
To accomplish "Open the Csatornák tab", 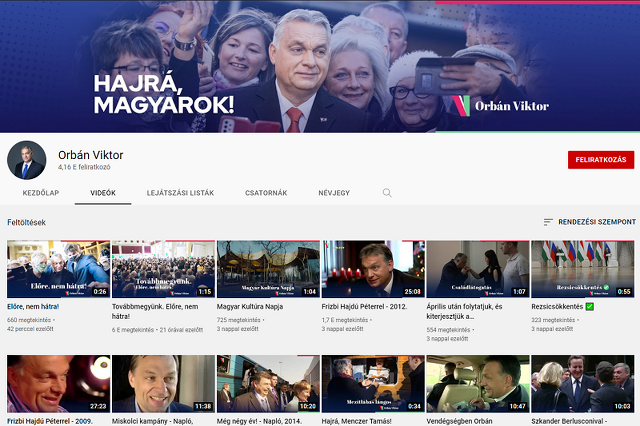I will point(266,193).
